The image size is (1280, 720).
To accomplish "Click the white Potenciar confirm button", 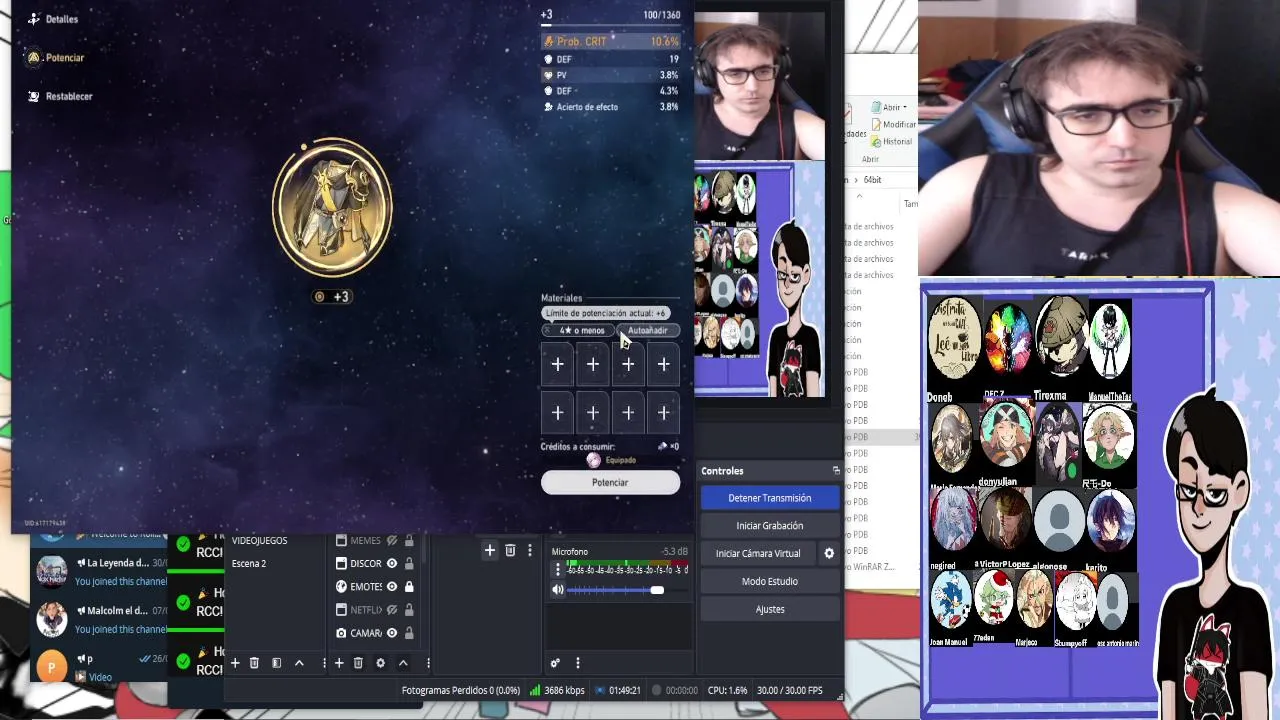I will point(610,482).
